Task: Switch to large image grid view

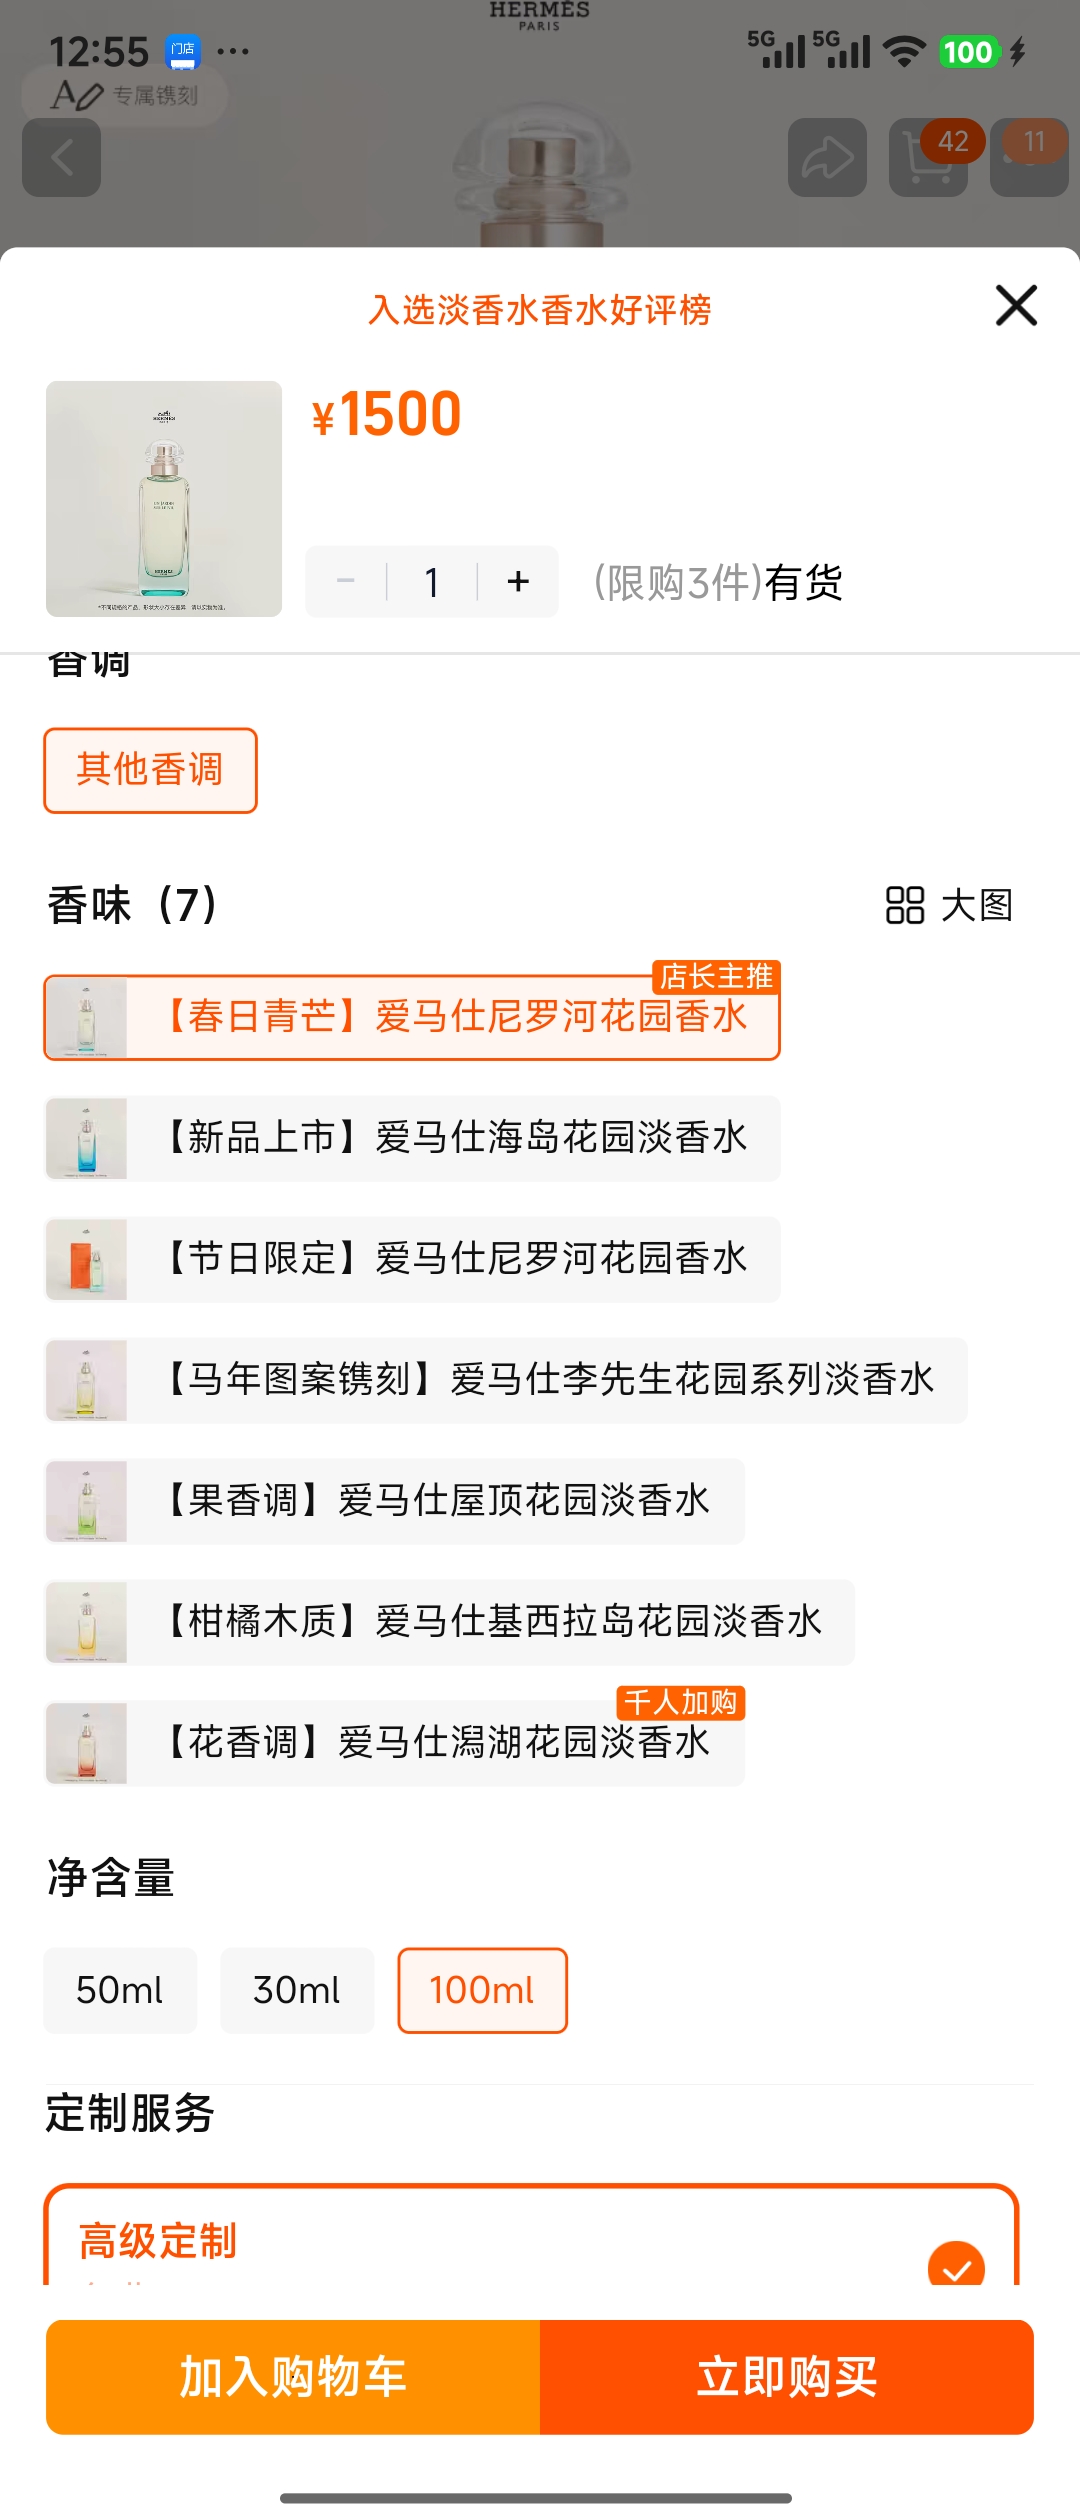Action: click(x=949, y=905)
